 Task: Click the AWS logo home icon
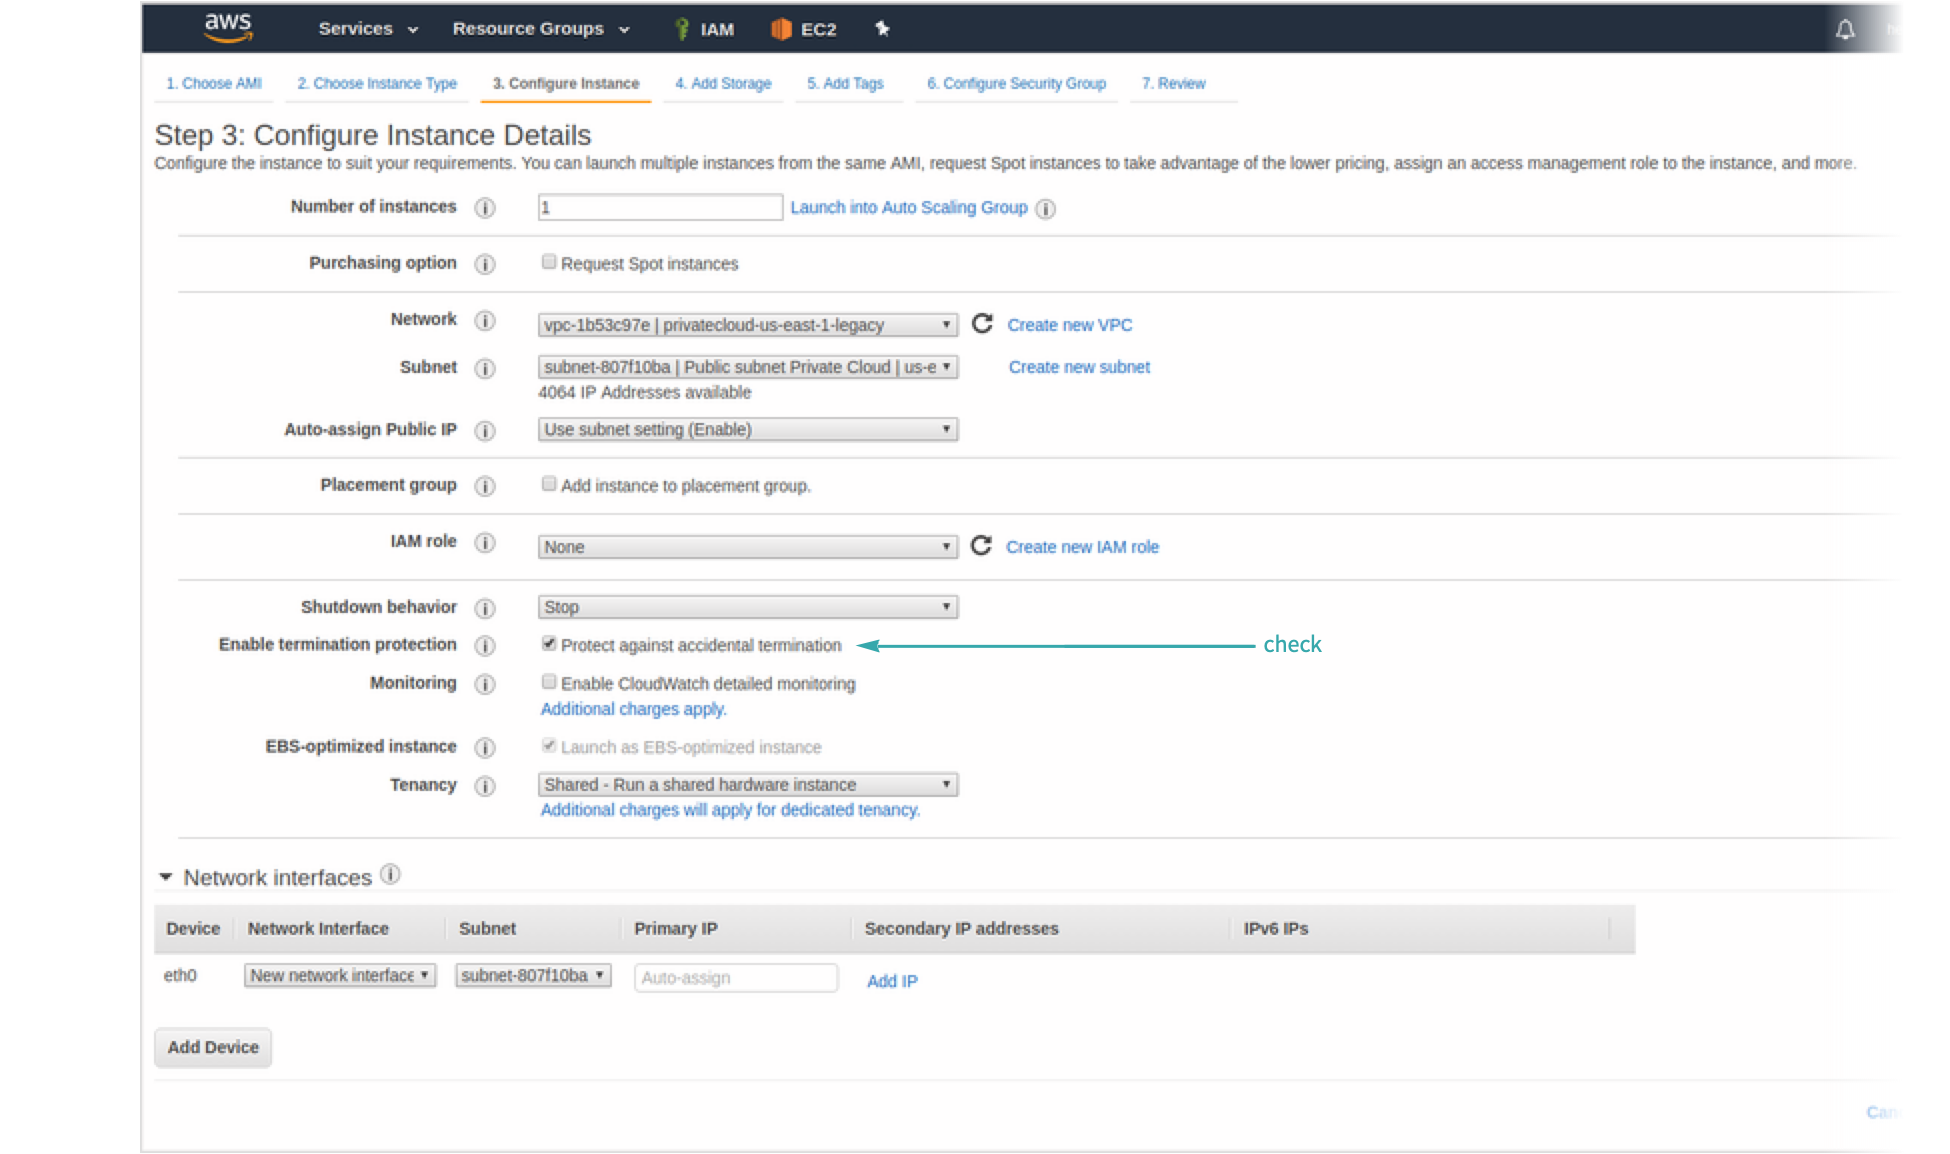[x=228, y=28]
